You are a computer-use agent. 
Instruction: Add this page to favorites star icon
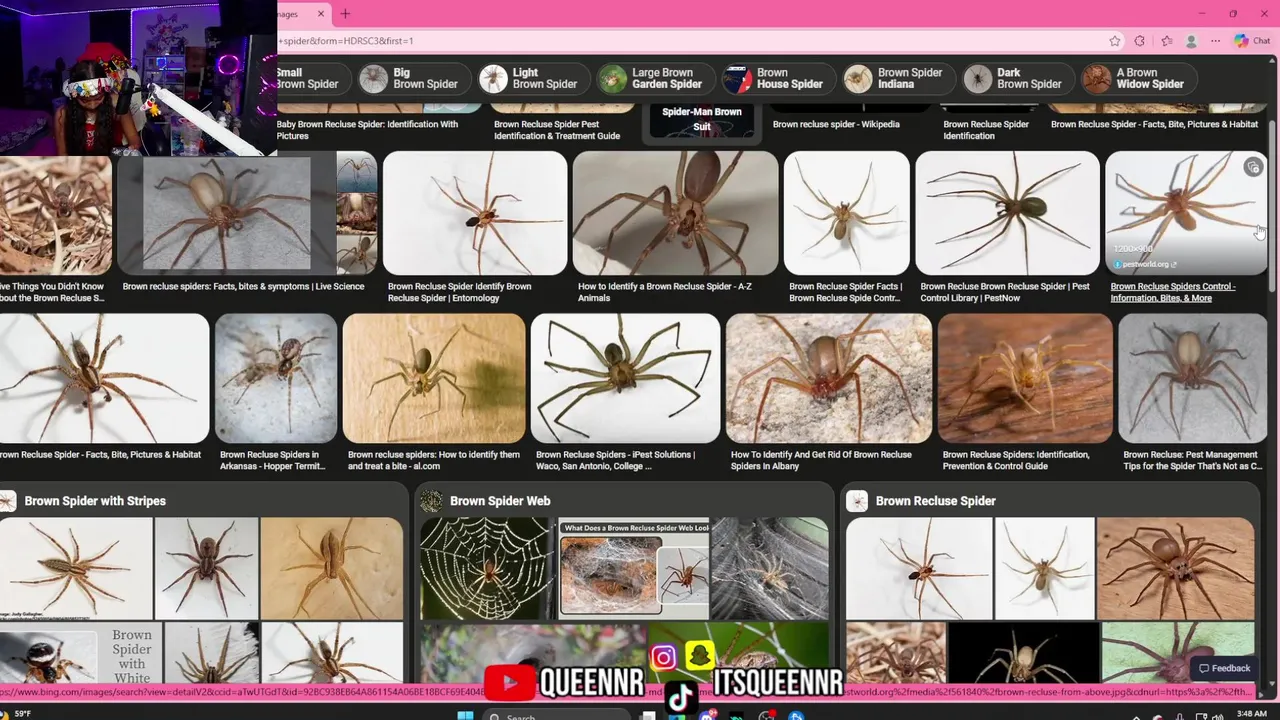coord(1115,41)
